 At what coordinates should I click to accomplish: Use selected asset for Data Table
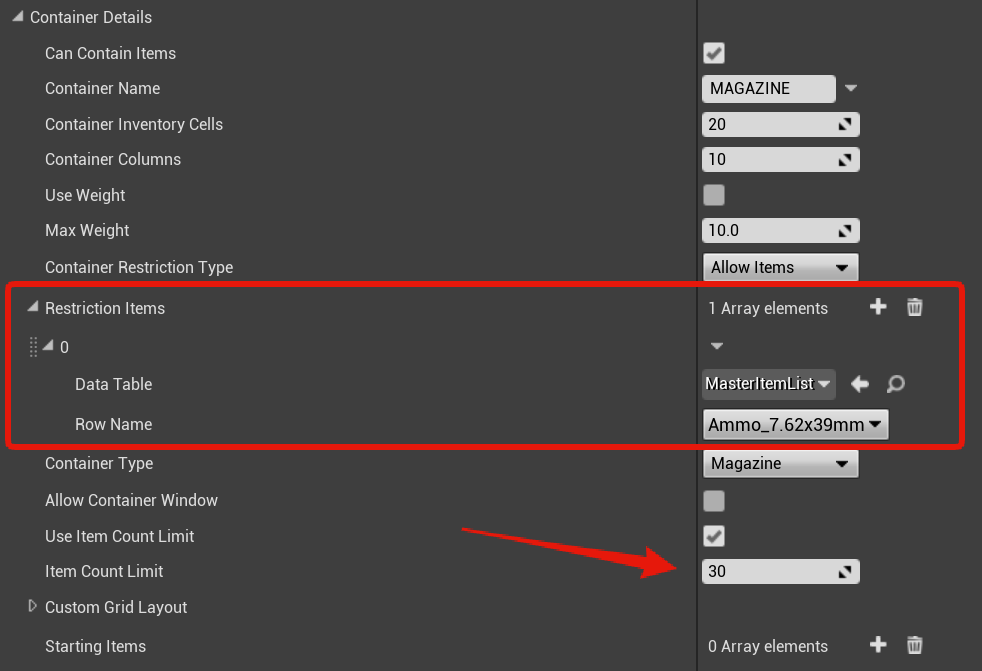pyautogui.click(x=860, y=383)
